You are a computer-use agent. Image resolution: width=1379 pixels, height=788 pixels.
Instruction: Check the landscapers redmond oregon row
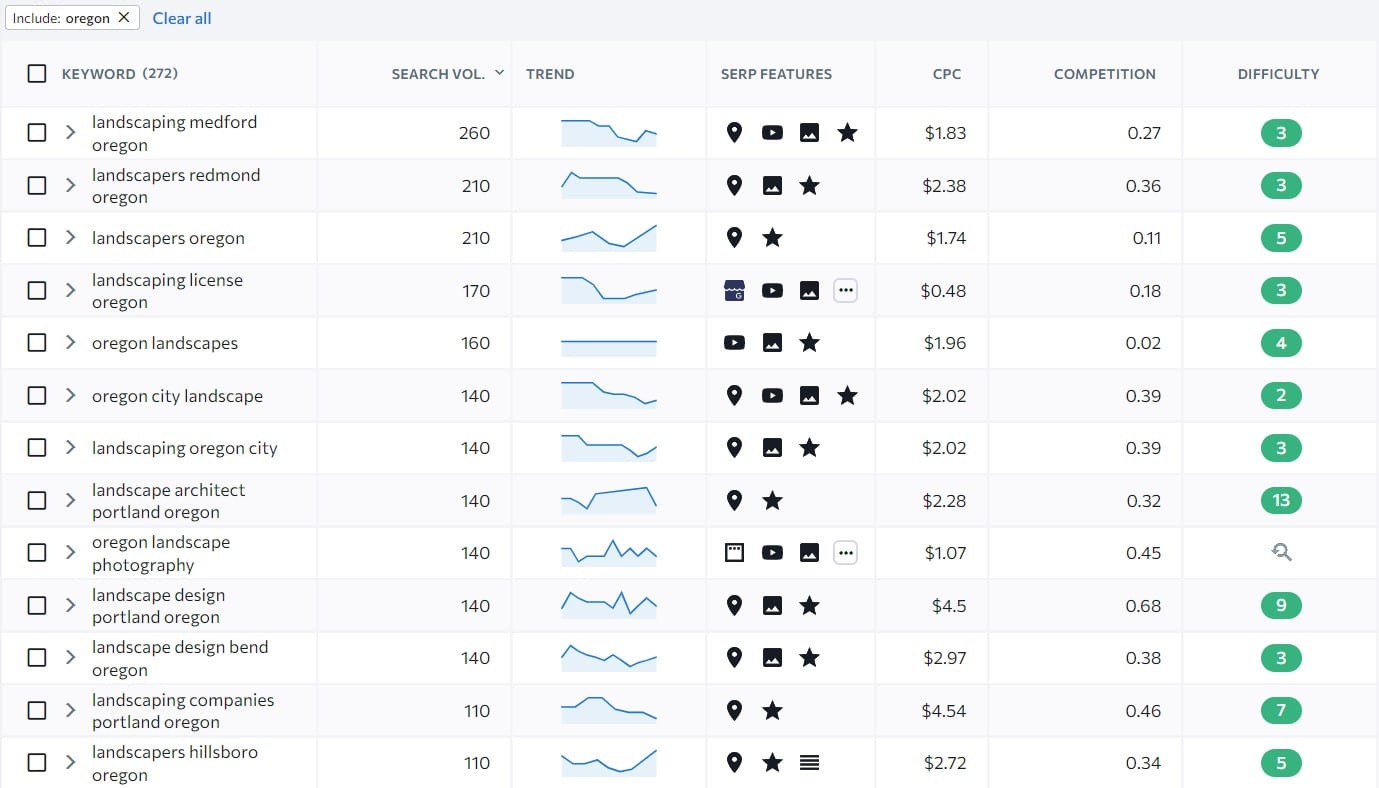coord(37,186)
